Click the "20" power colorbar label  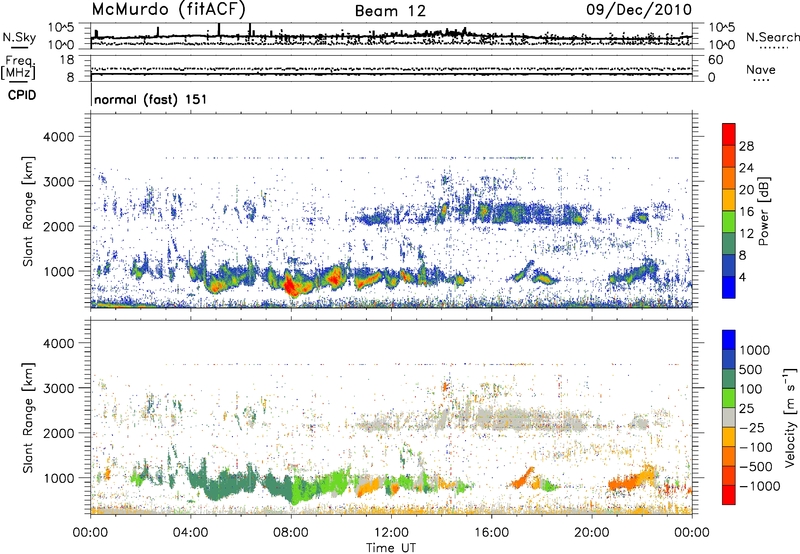point(746,190)
